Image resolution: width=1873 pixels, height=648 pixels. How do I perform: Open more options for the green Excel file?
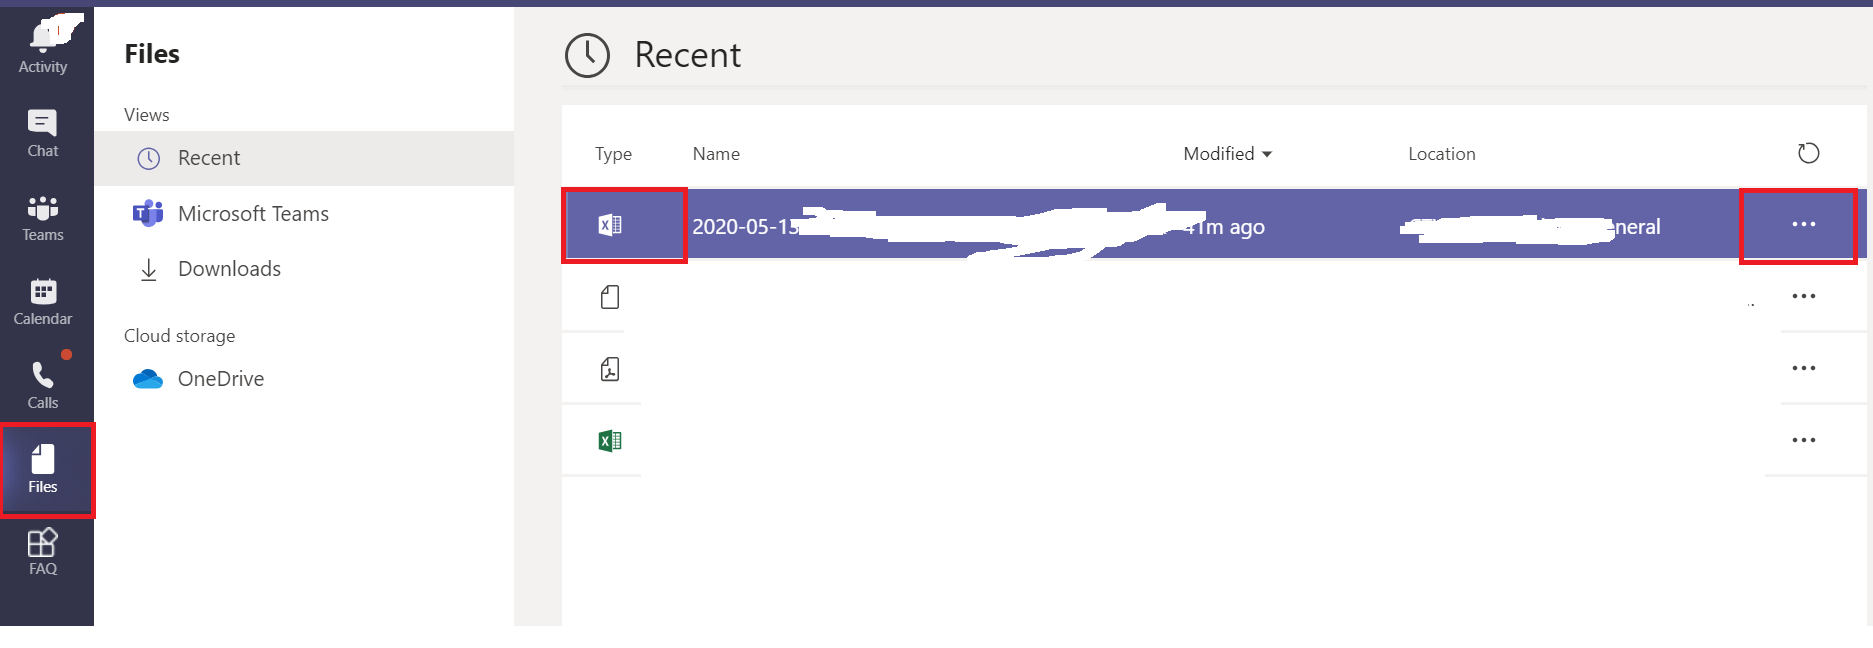[x=1803, y=441]
